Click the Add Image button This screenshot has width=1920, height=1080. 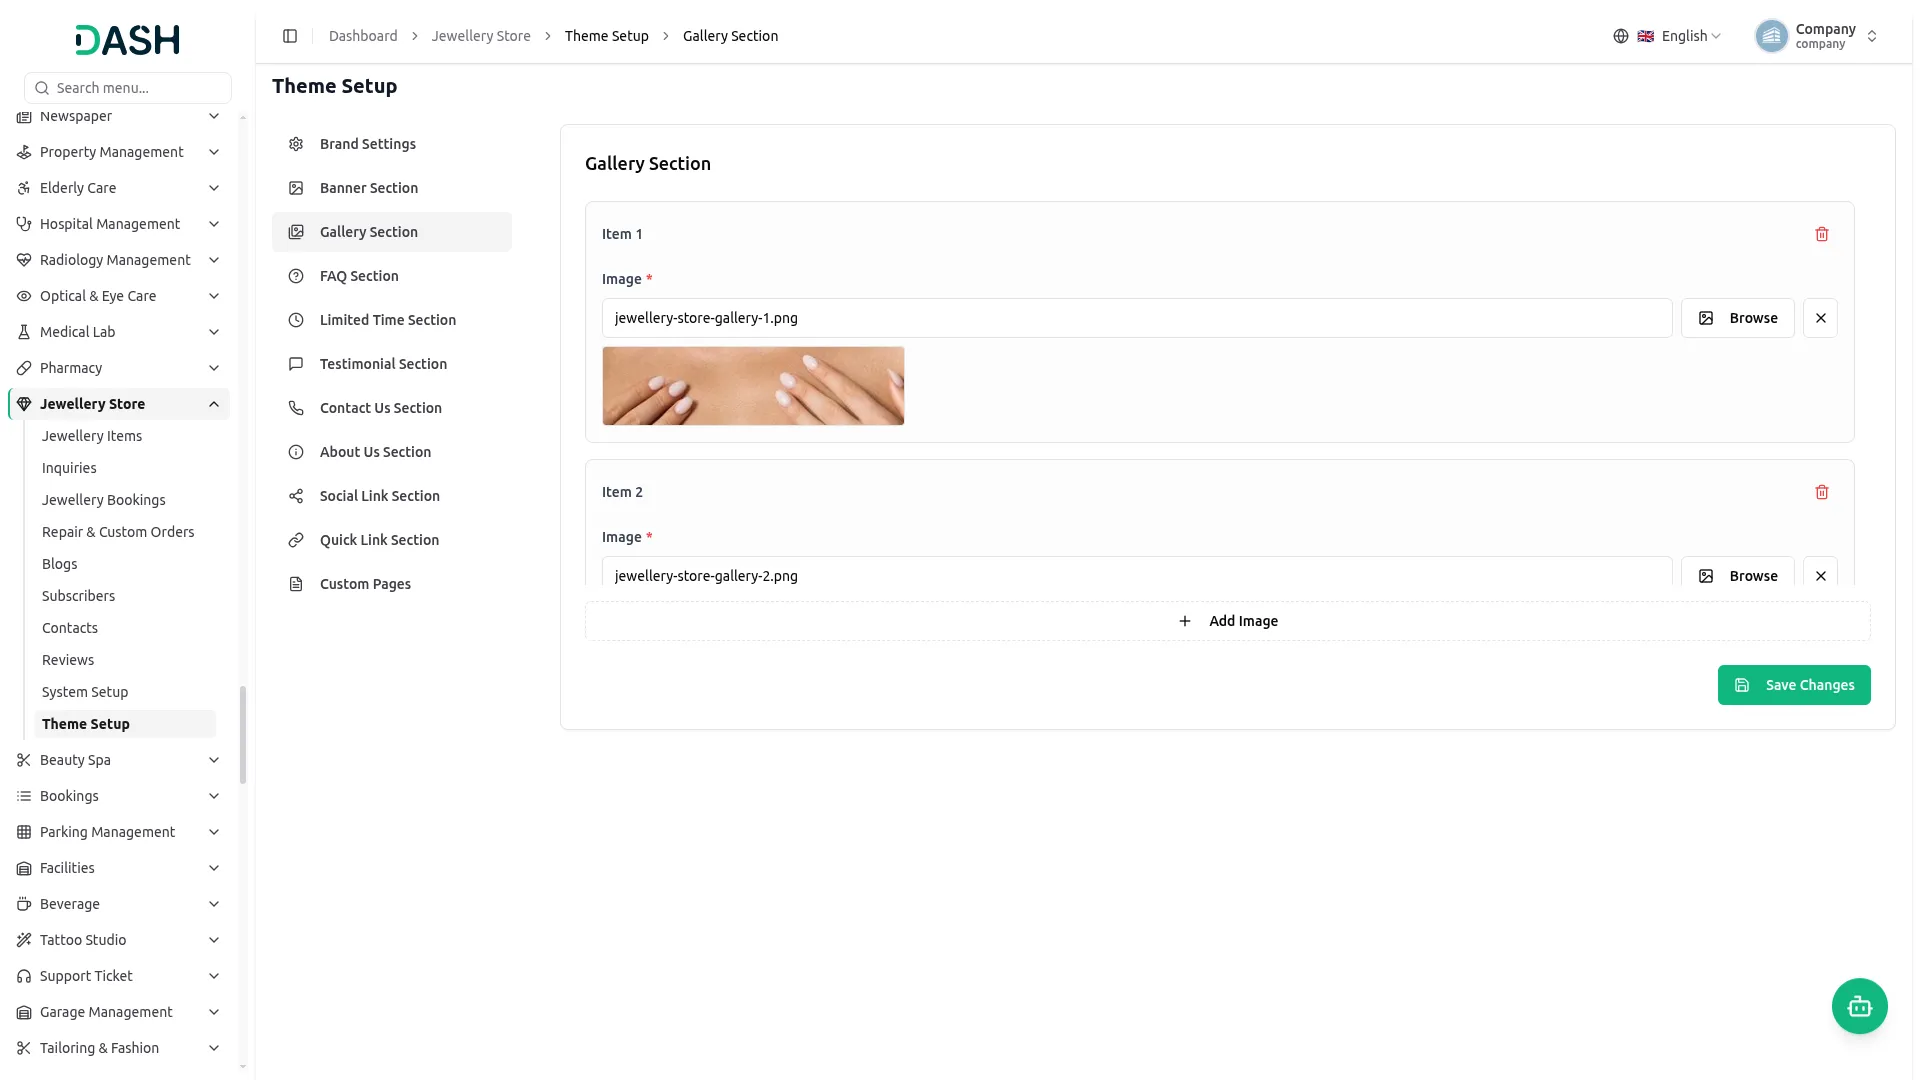coord(1228,621)
